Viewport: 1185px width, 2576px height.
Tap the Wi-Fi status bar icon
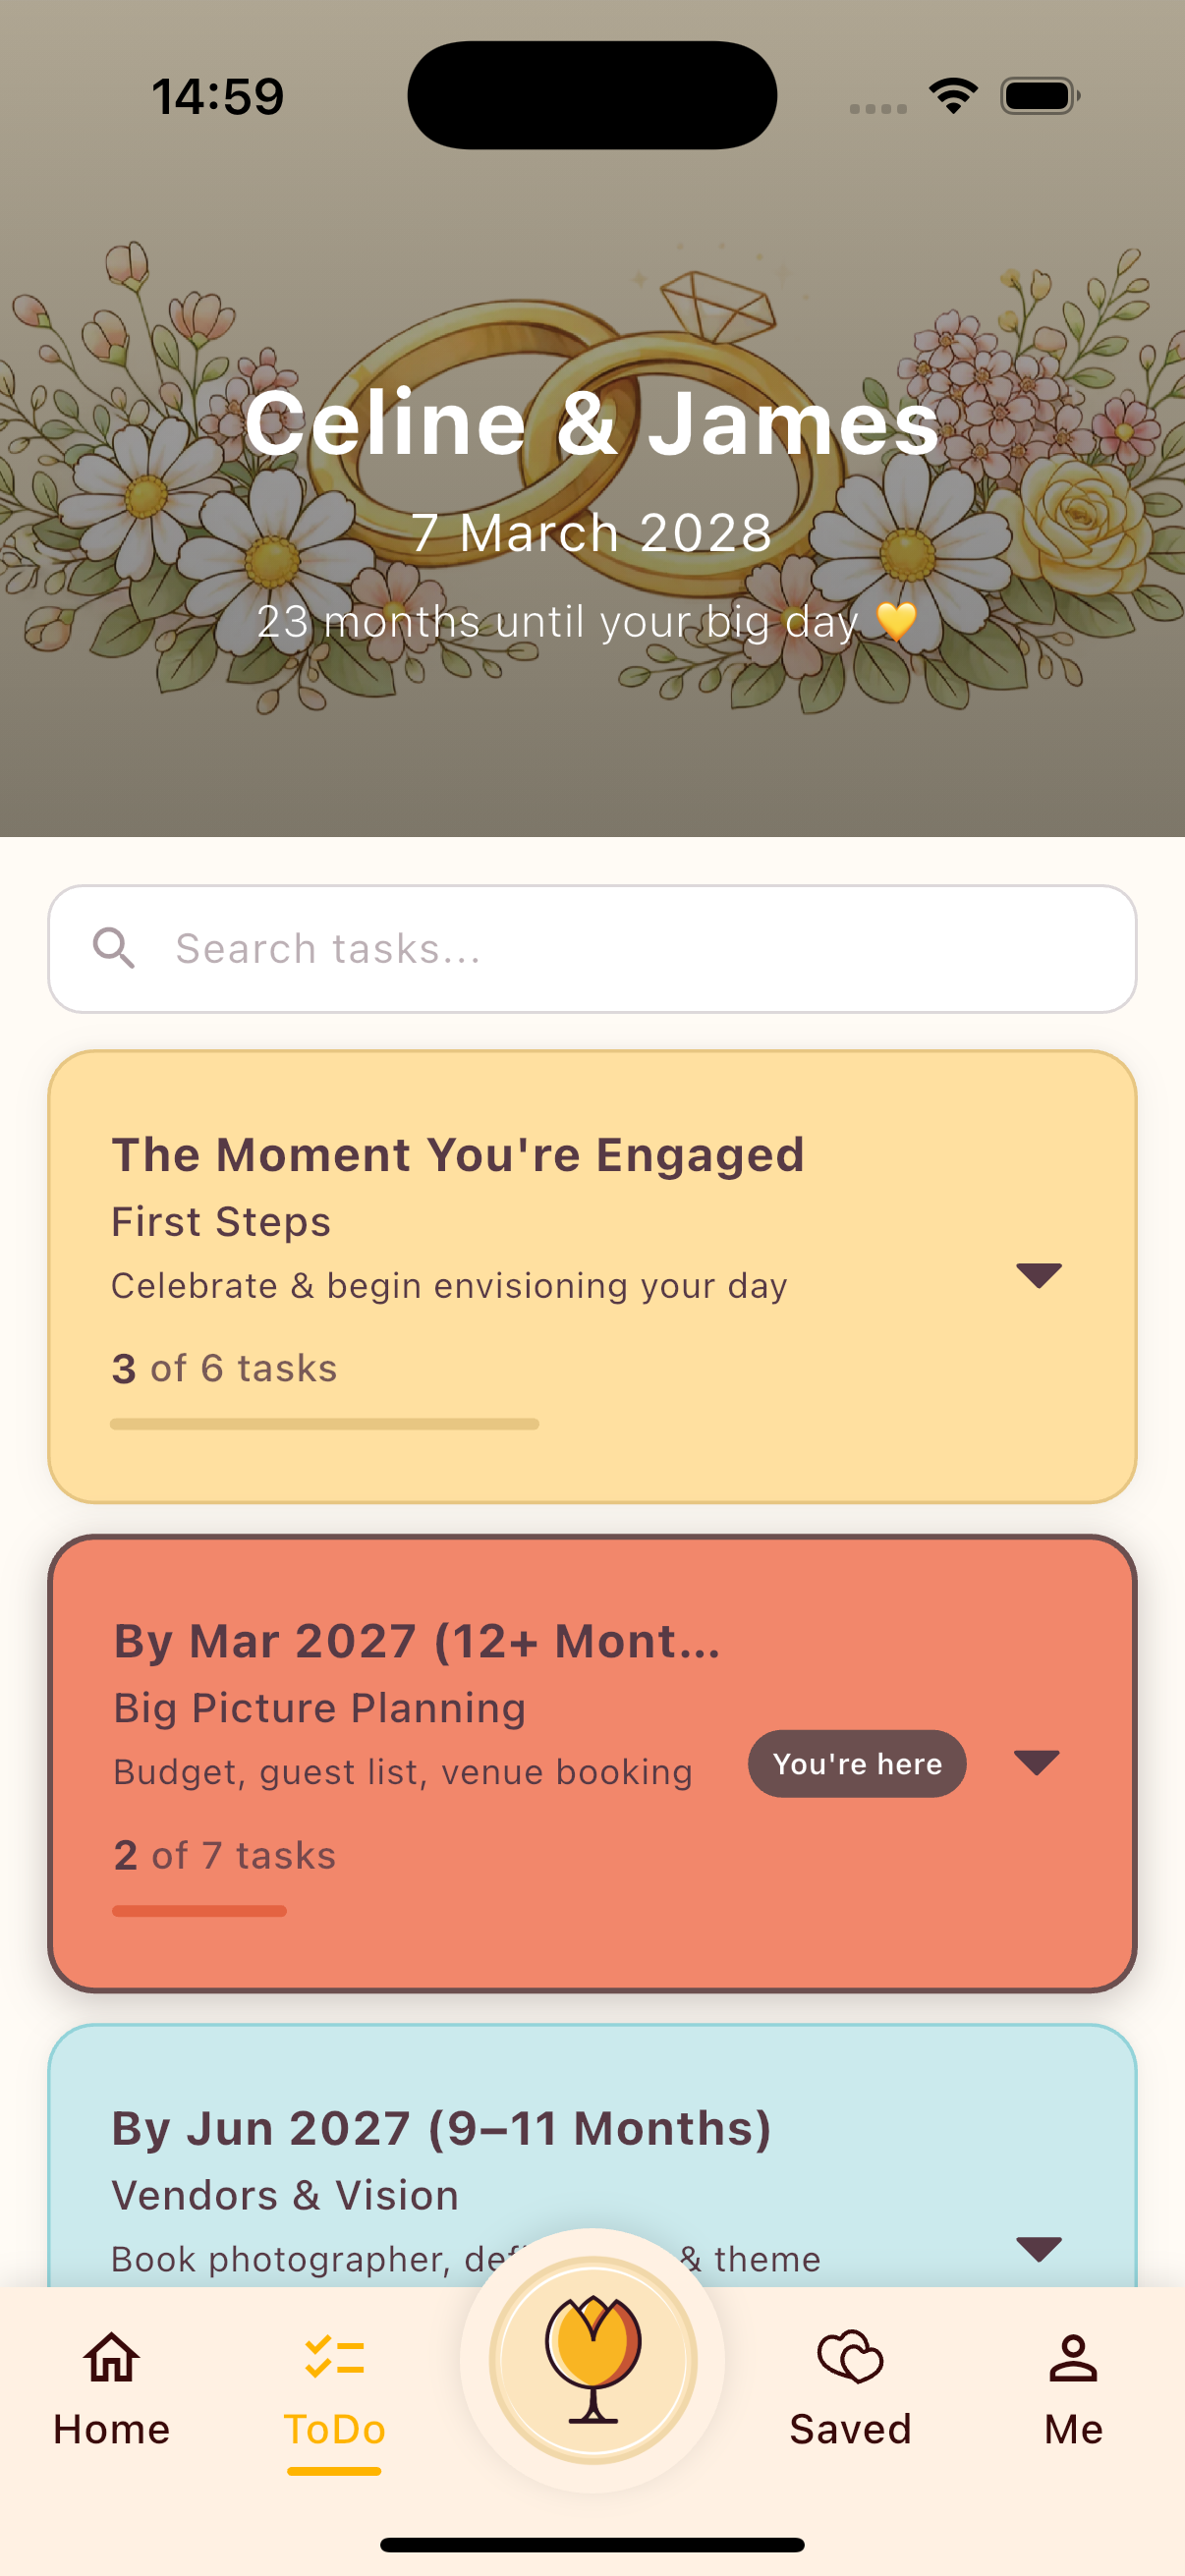pos(953,93)
